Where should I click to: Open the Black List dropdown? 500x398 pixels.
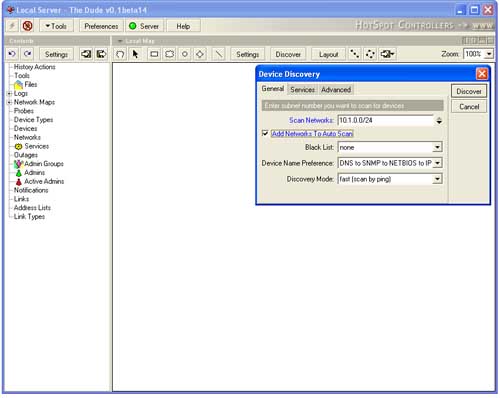point(437,147)
